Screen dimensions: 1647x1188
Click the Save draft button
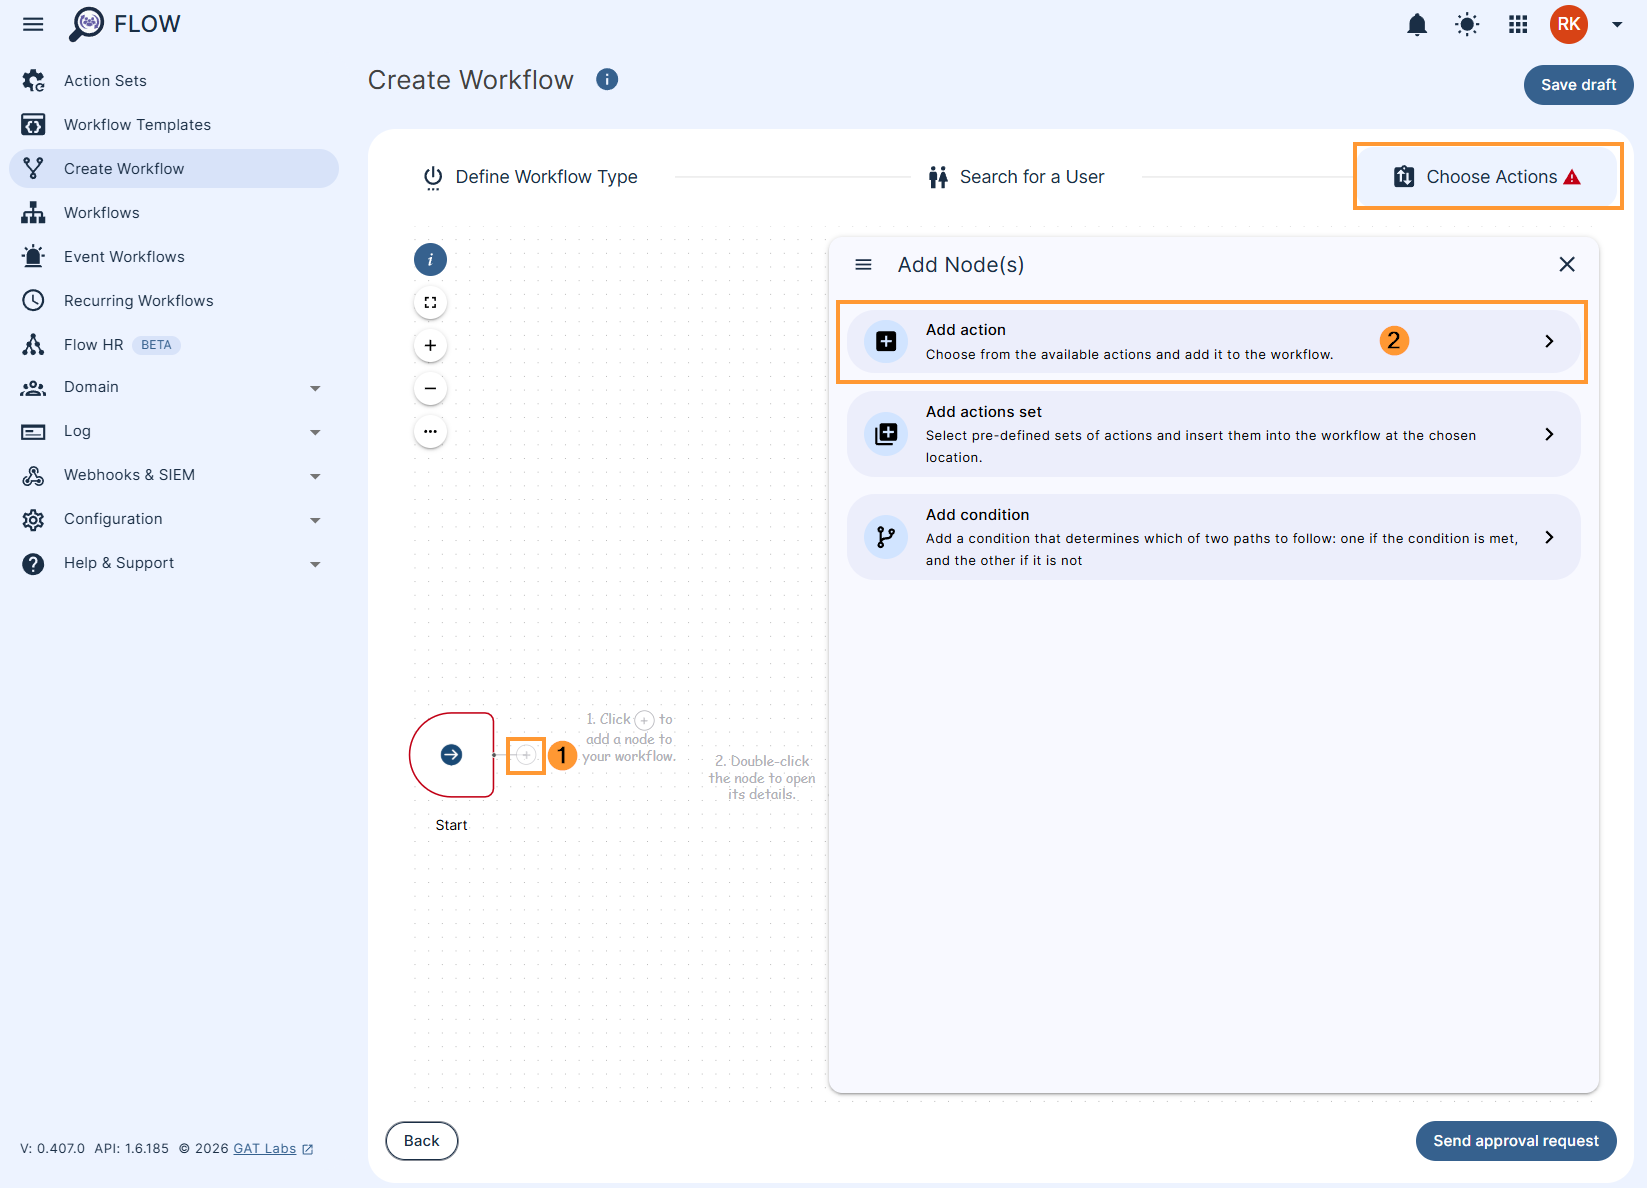1578,85
